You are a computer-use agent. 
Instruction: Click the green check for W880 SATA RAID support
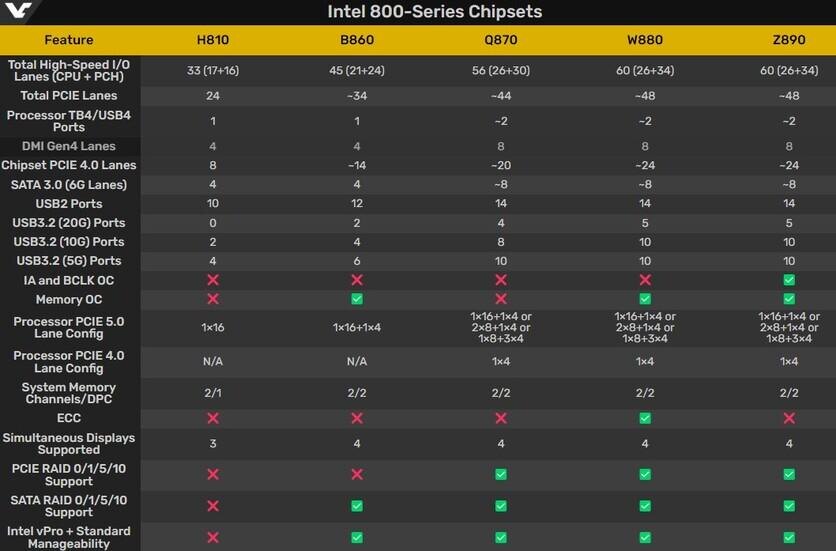pos(645,506)
